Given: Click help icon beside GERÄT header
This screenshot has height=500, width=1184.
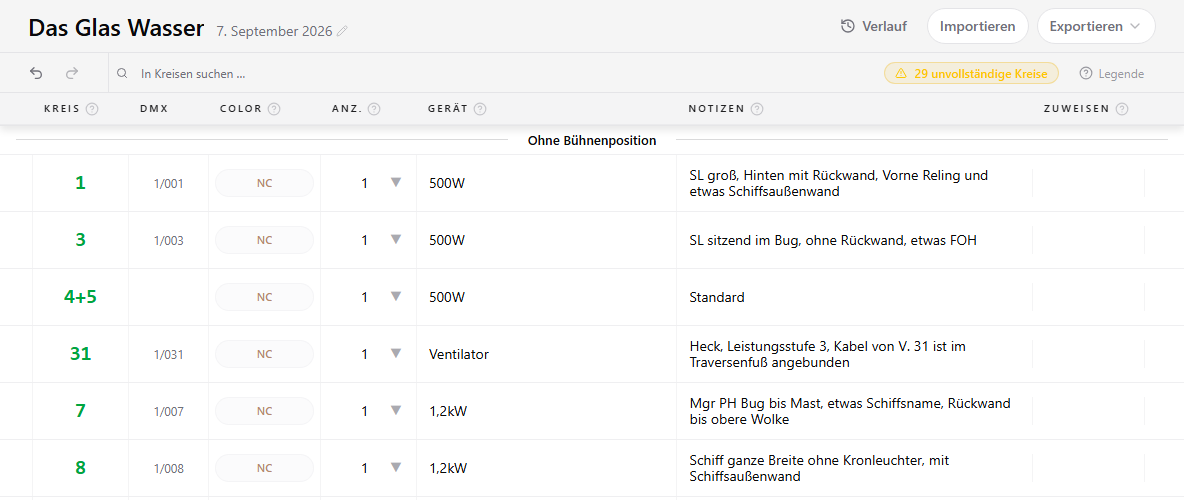Looking at the screenshot, I should [479, 109].
